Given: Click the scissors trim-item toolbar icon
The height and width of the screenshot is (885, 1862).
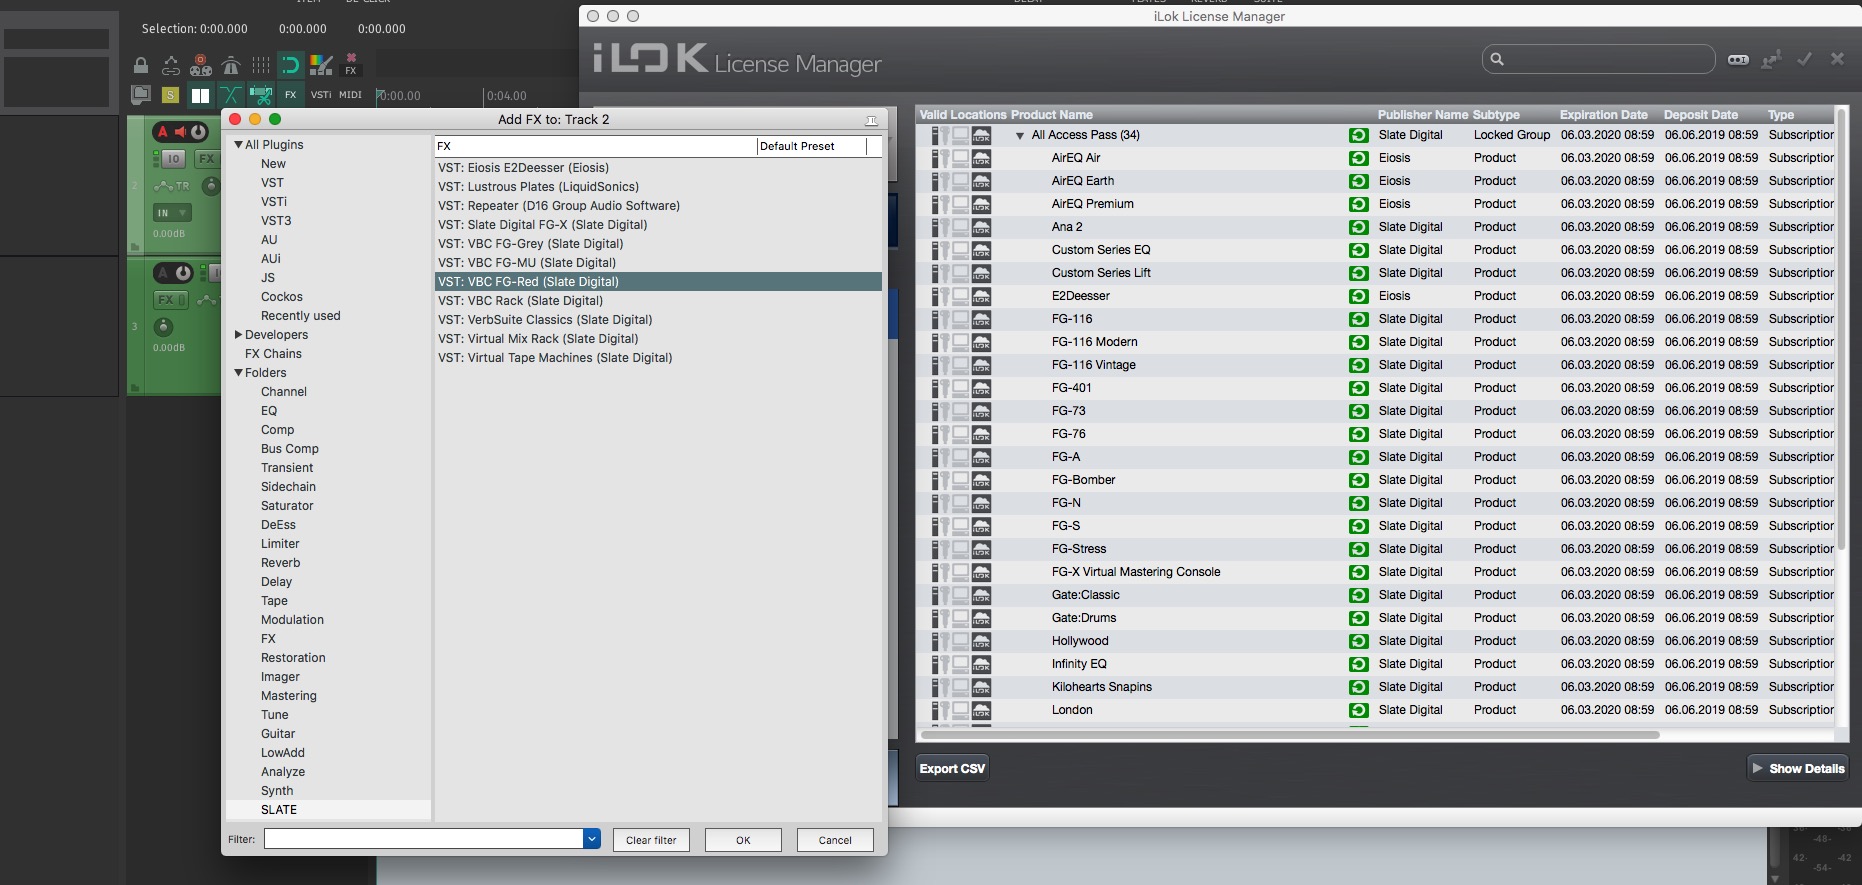Looking at the screenshot, I should [261, 95].
